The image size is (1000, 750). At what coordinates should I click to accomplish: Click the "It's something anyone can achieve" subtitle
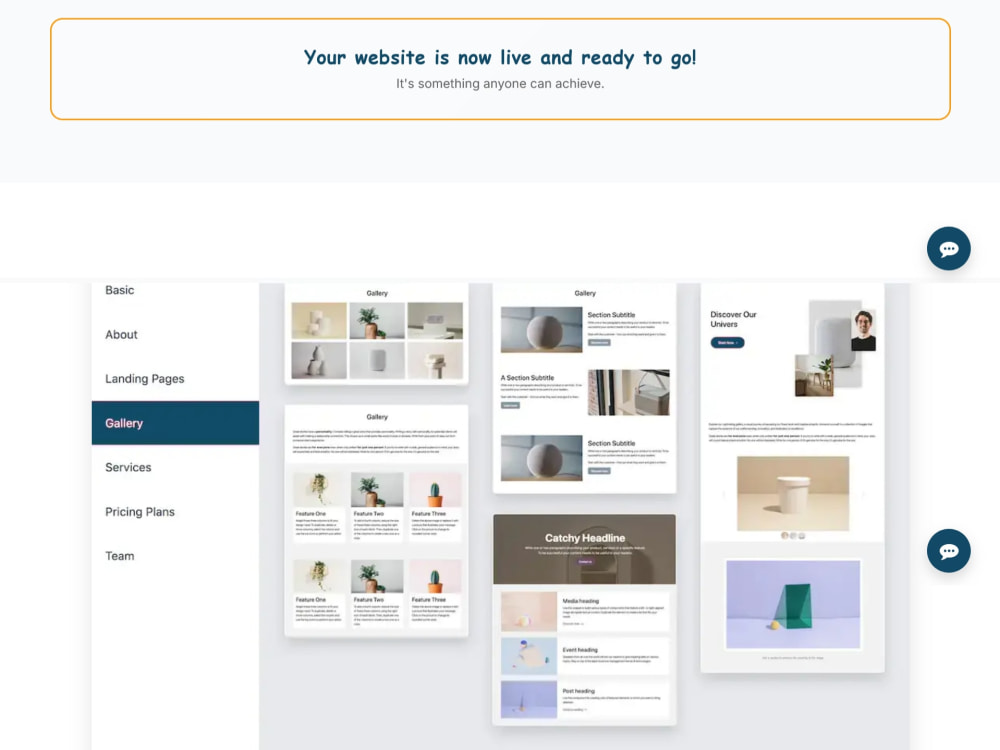coord(500,84)
